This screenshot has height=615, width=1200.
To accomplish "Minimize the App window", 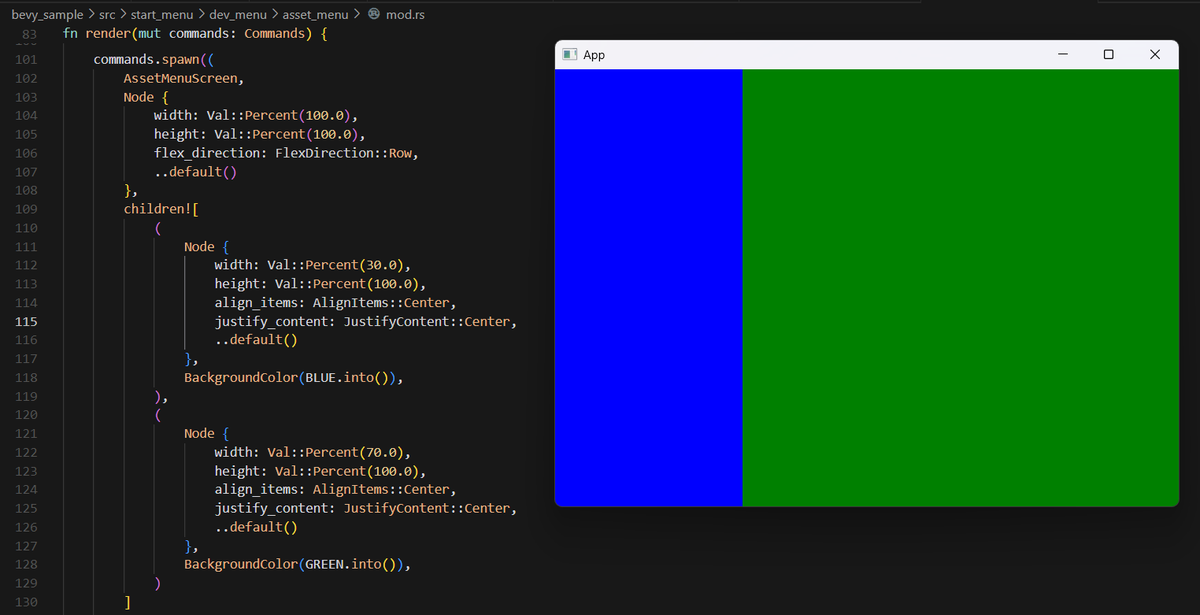I will 1062,55.
